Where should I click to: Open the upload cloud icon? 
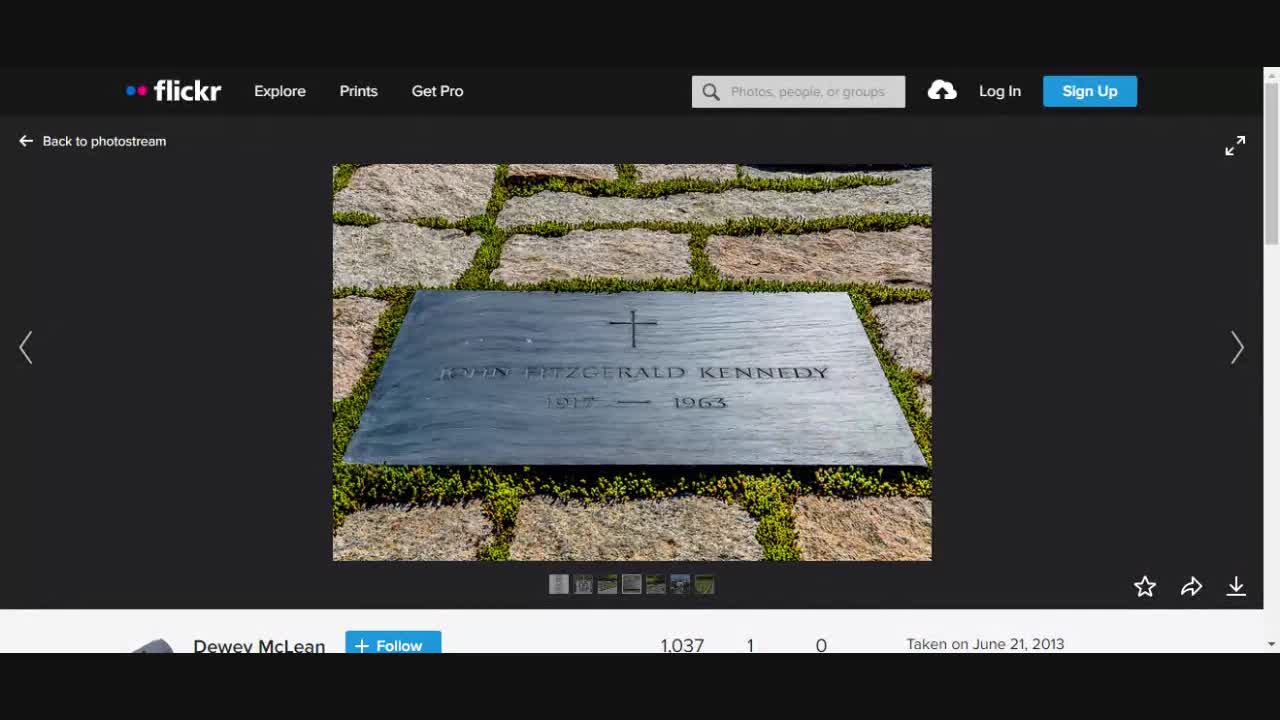click(x=942, y=91)
